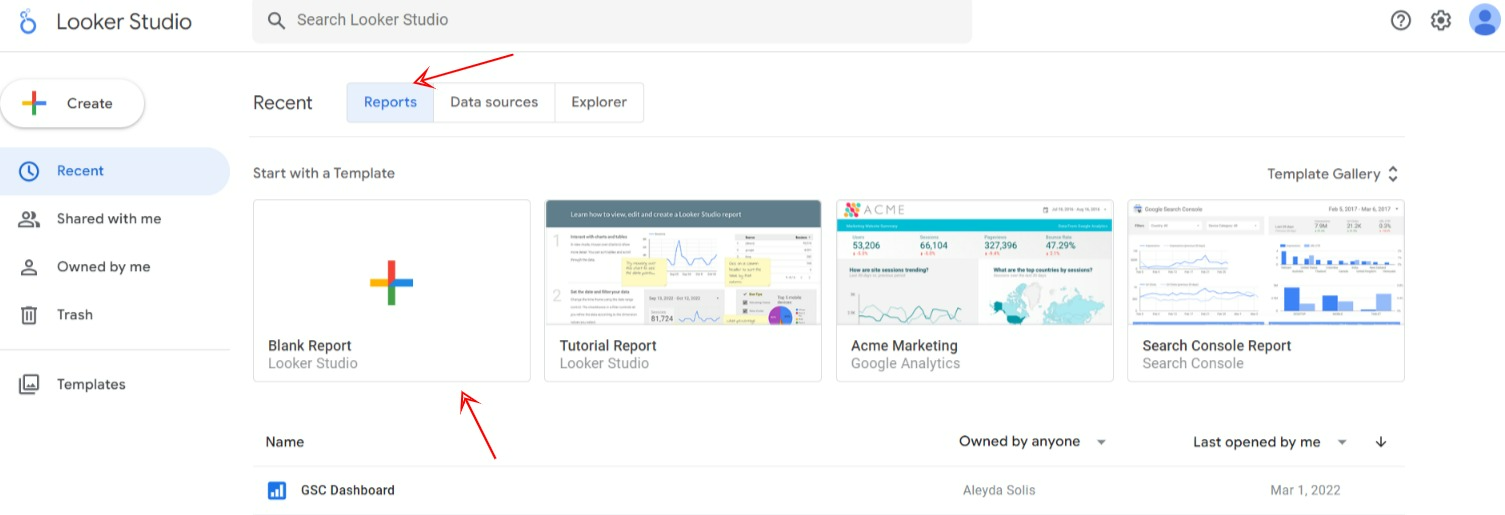The width and height of the screenshot is (1505, 515).
Task: Focus the Search Looker Studio field
Action: click(x=612, y=20)
